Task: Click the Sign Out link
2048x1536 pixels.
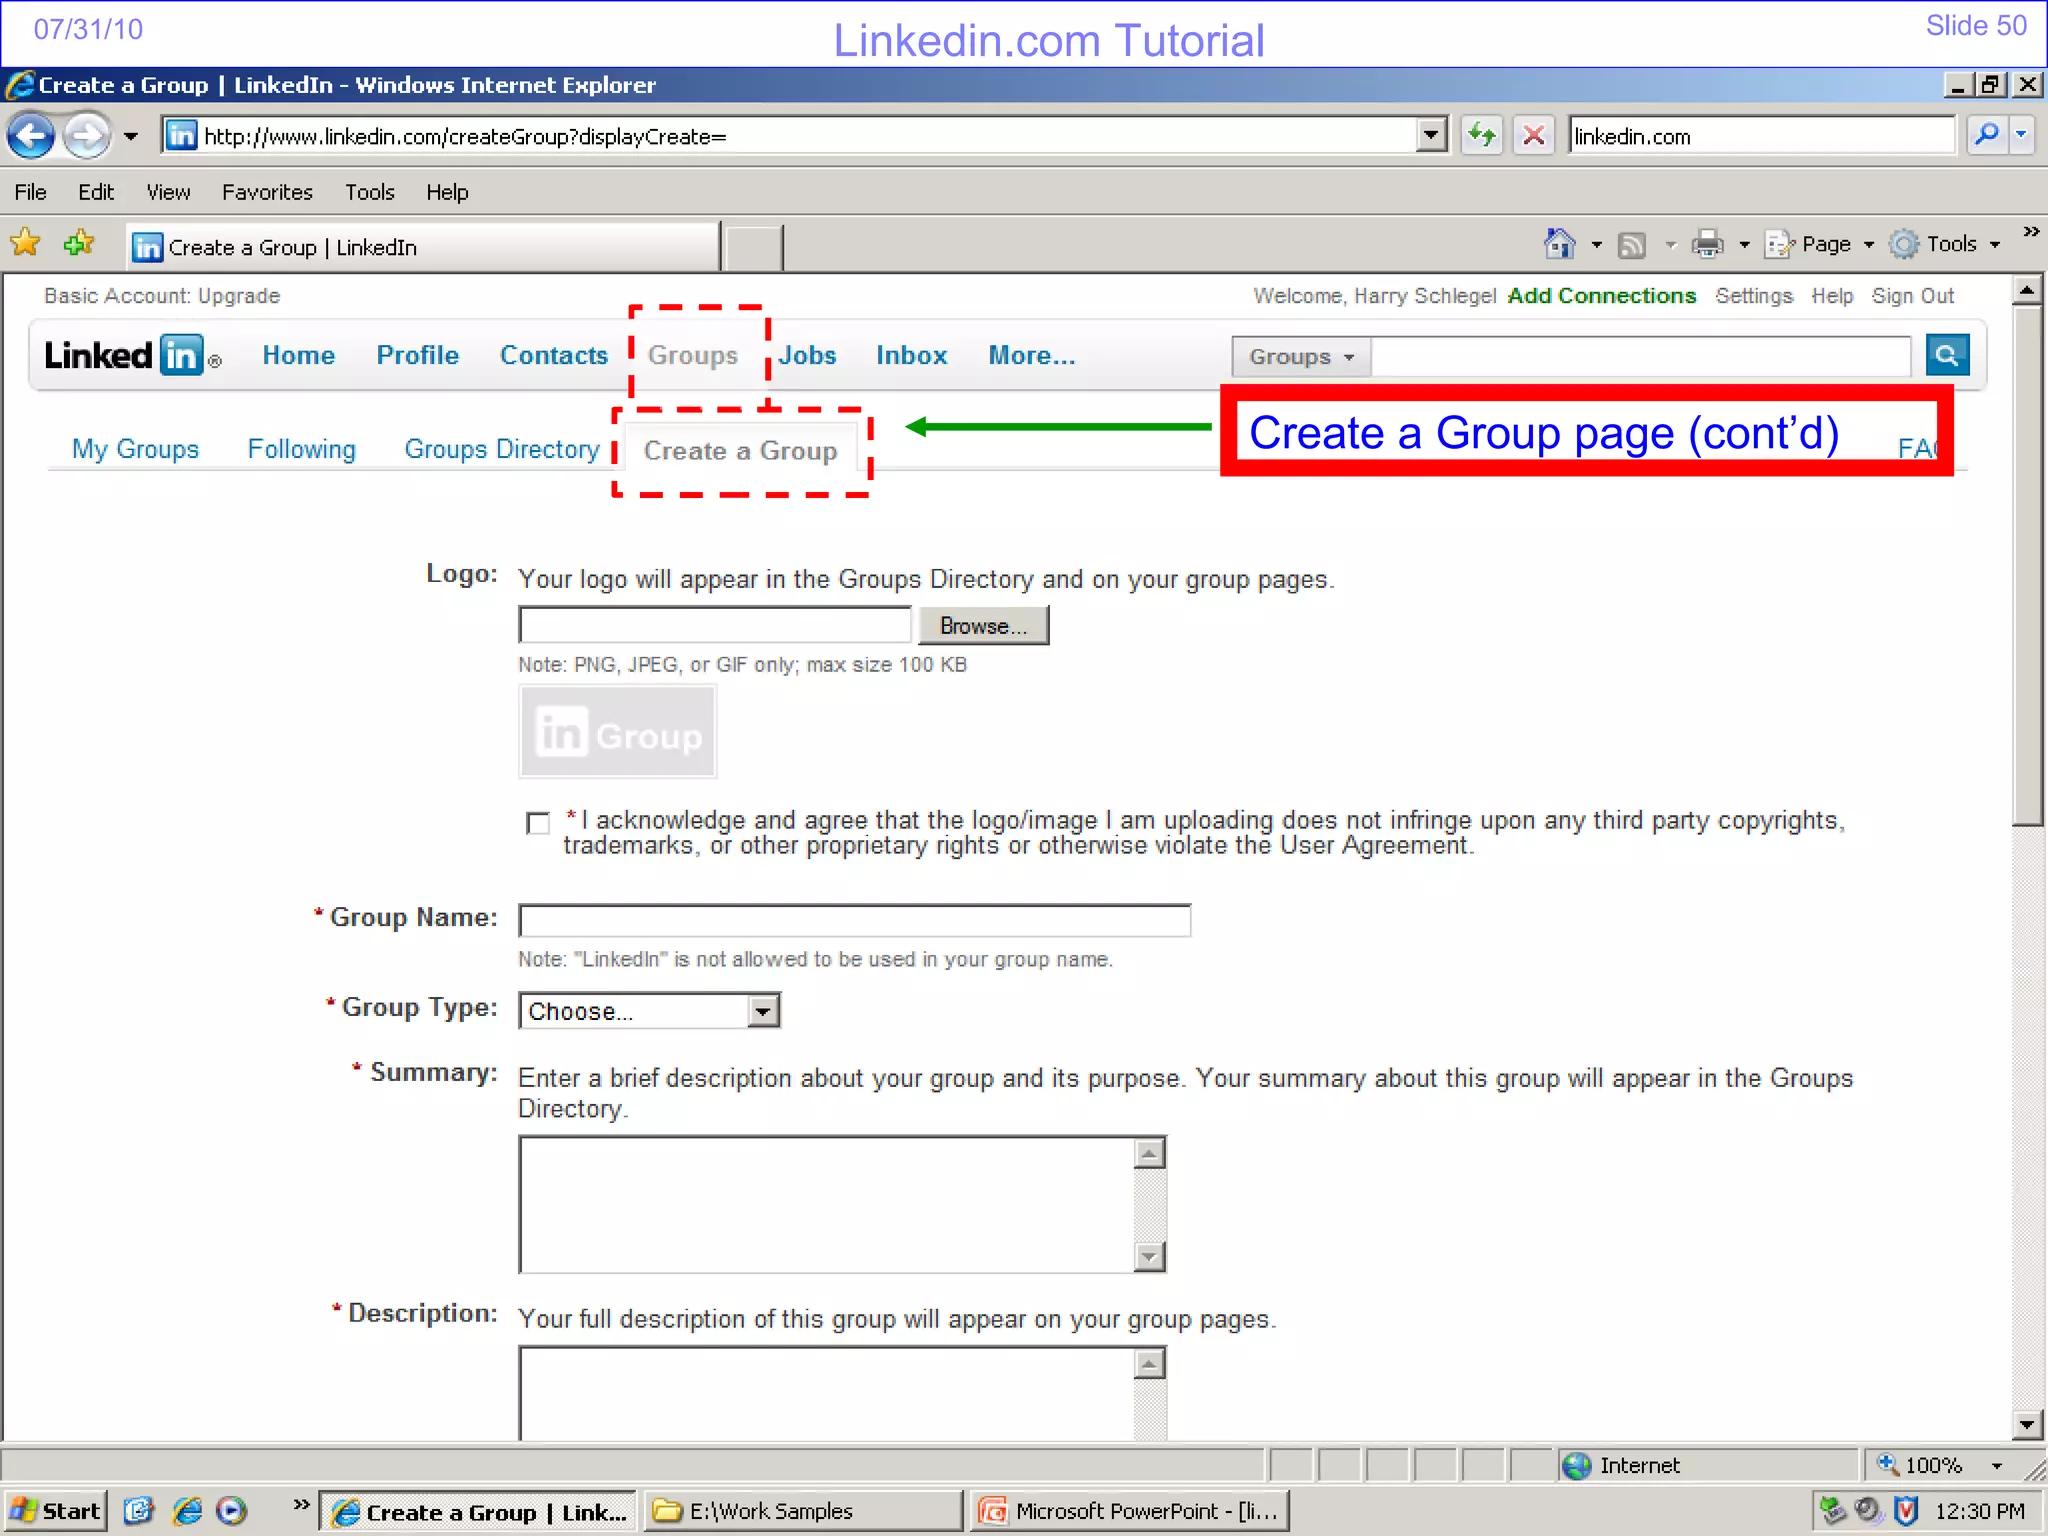Action: [x=1912, y=296]
